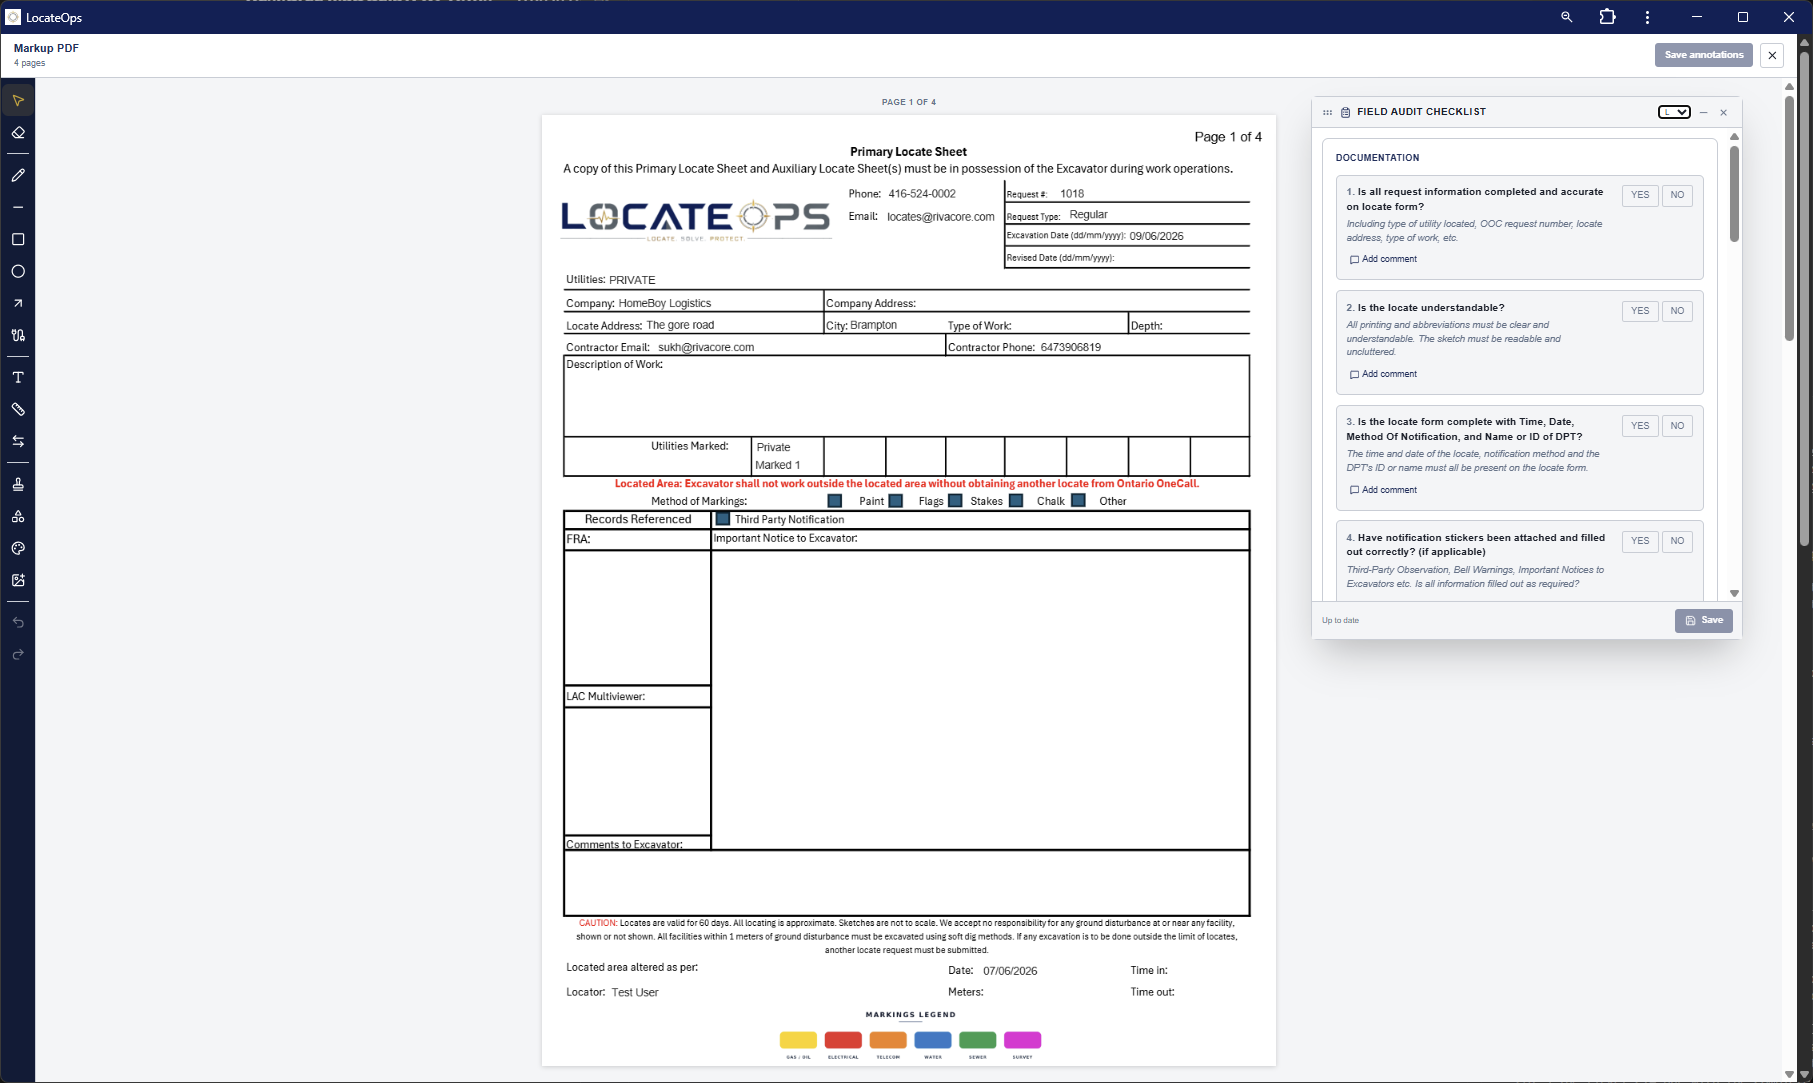
Task: Click the blue Water legend swatch
Action: 933,1040
